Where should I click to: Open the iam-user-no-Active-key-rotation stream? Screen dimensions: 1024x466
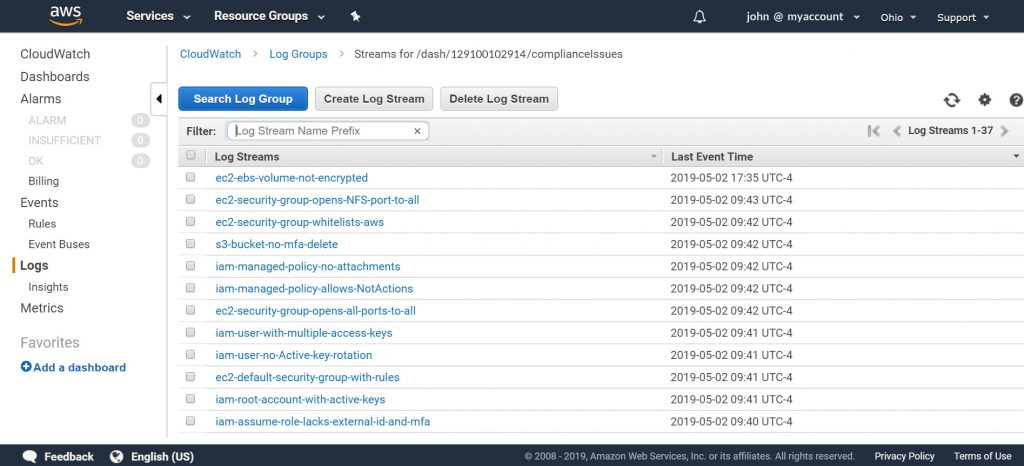(x=294, y=355)
